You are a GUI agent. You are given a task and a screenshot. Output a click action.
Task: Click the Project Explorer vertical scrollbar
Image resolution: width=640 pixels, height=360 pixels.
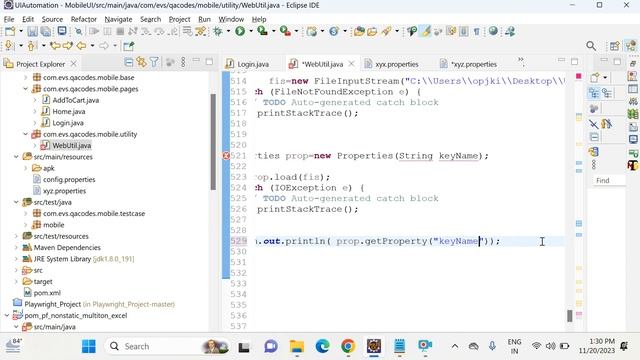coord(213,142)
